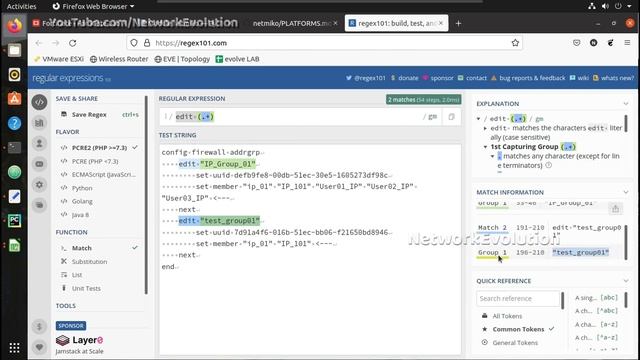The height and width of the screenshot is (360, 640).
Task: Open the Firefox Web Browser app menu
Action: (x=93, y=6)
